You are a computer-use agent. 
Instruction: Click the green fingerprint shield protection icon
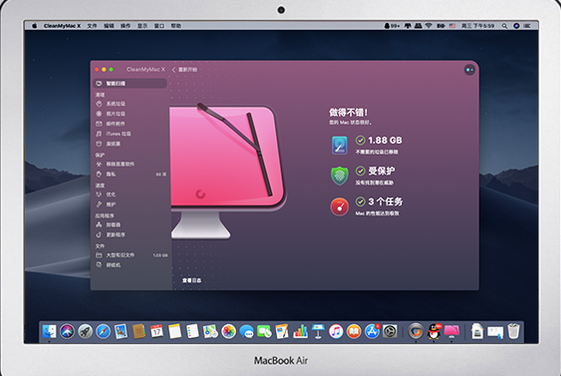coord(339,176)
